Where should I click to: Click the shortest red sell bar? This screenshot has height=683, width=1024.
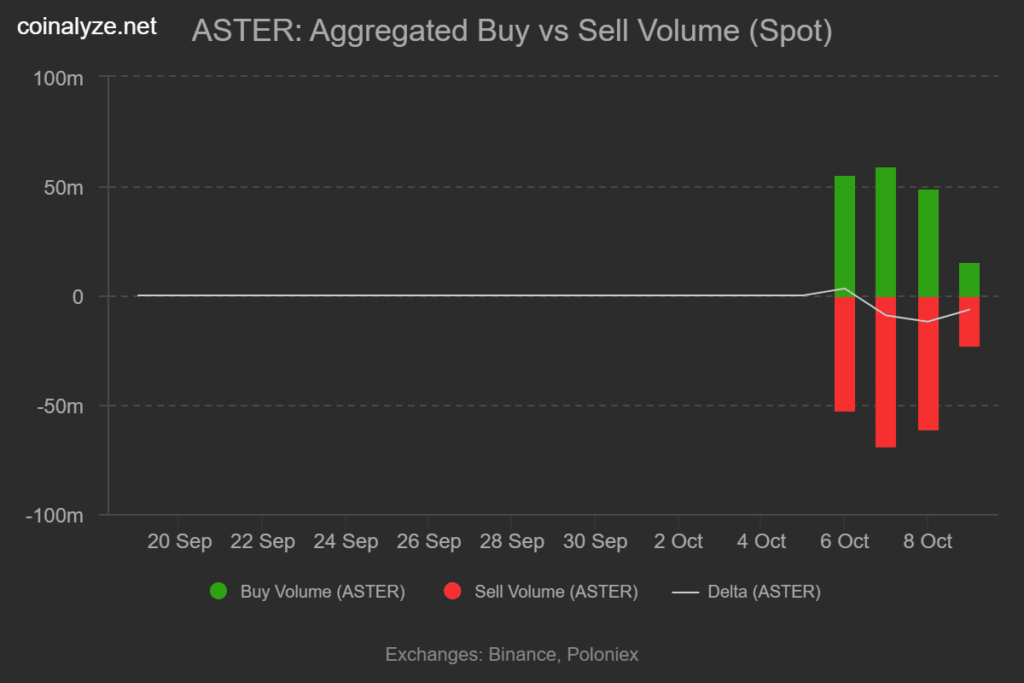click(969, 322)
